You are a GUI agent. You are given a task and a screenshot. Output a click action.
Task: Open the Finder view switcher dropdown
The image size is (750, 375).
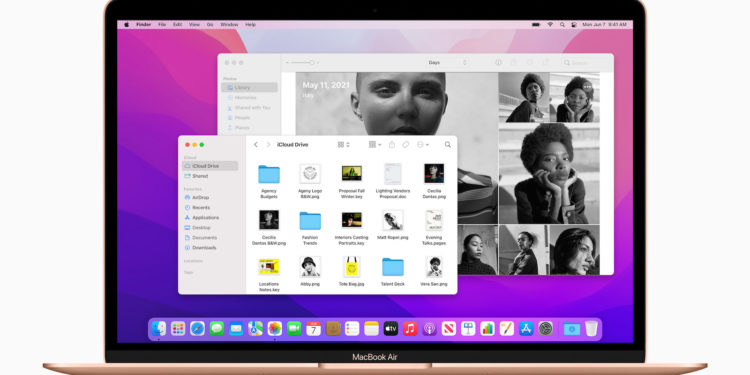pos(343,144)
